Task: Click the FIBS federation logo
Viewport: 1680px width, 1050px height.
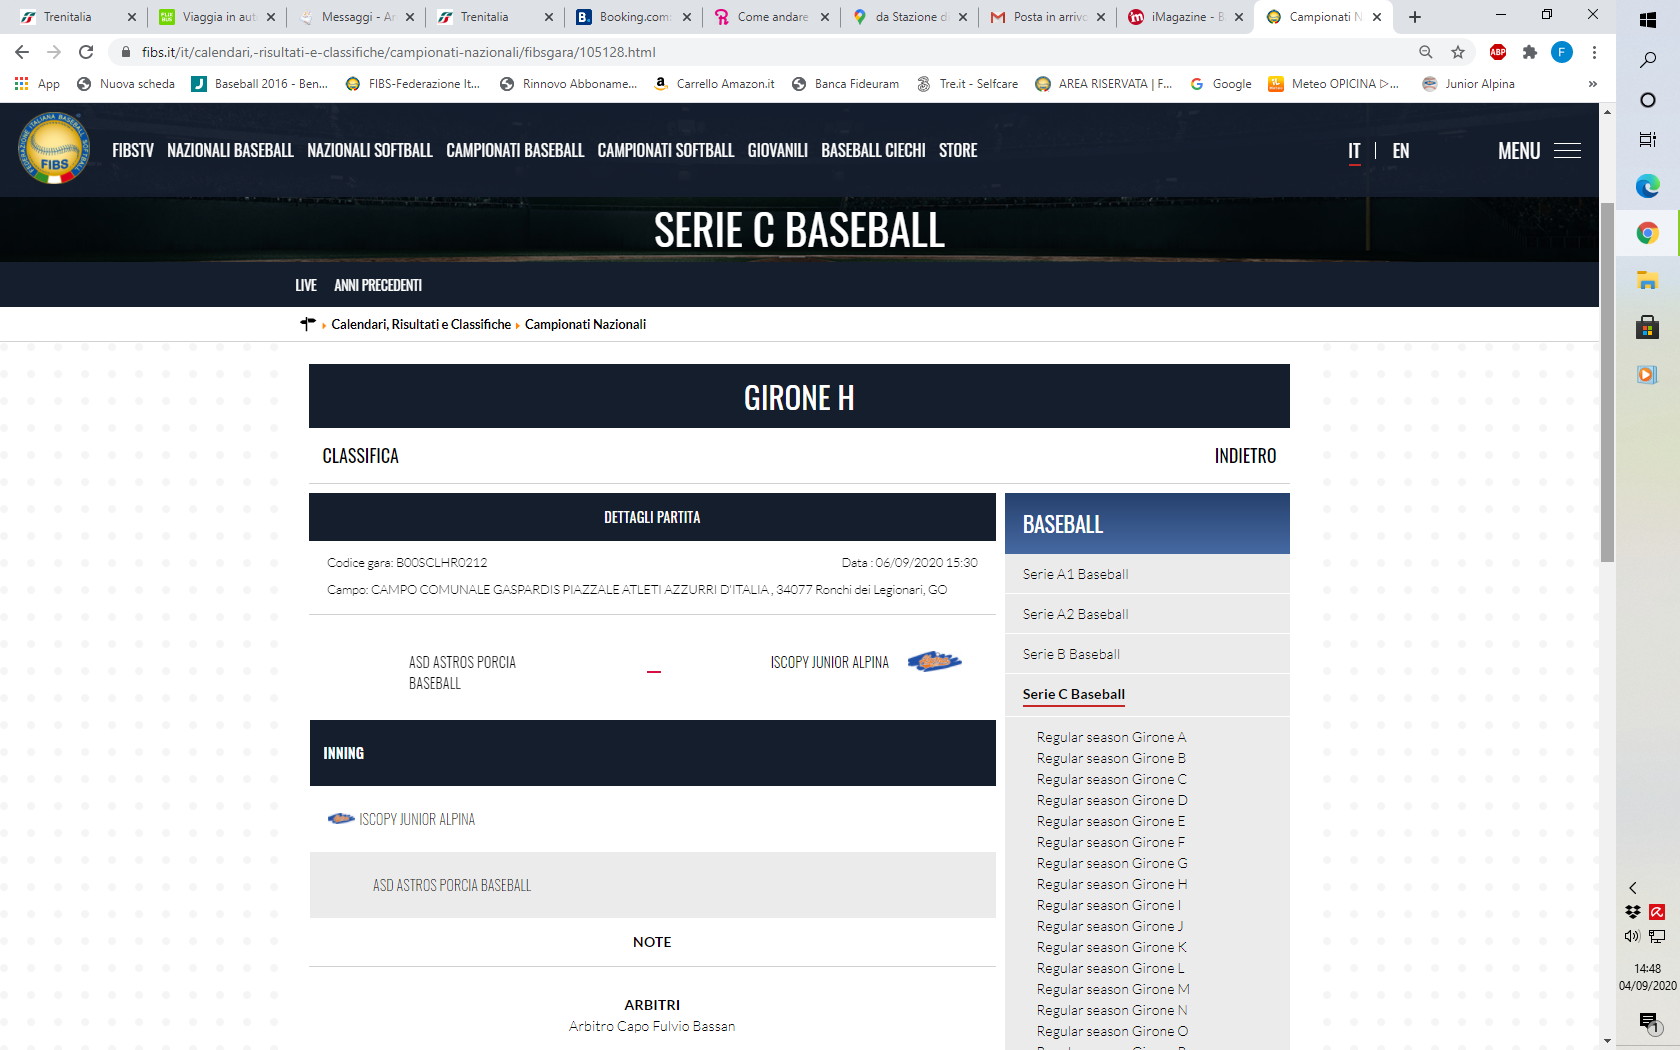Action: (x=54, y=149)
